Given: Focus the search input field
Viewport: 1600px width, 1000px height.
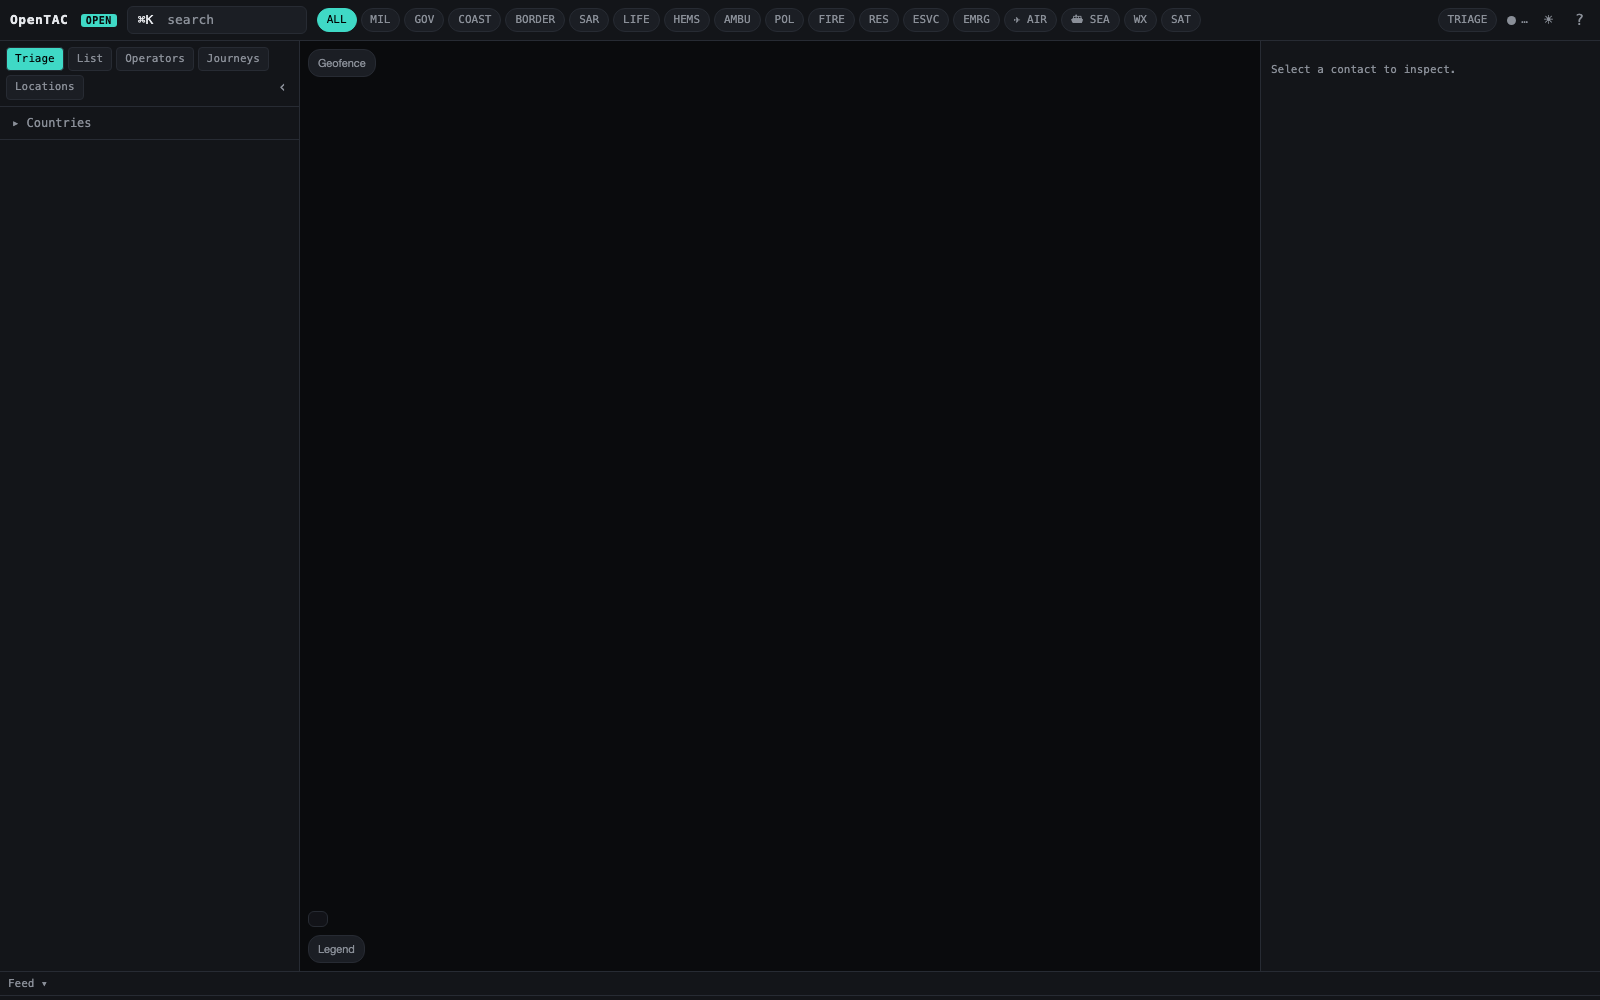Looking at the screenshot, I should pos(217,20).
